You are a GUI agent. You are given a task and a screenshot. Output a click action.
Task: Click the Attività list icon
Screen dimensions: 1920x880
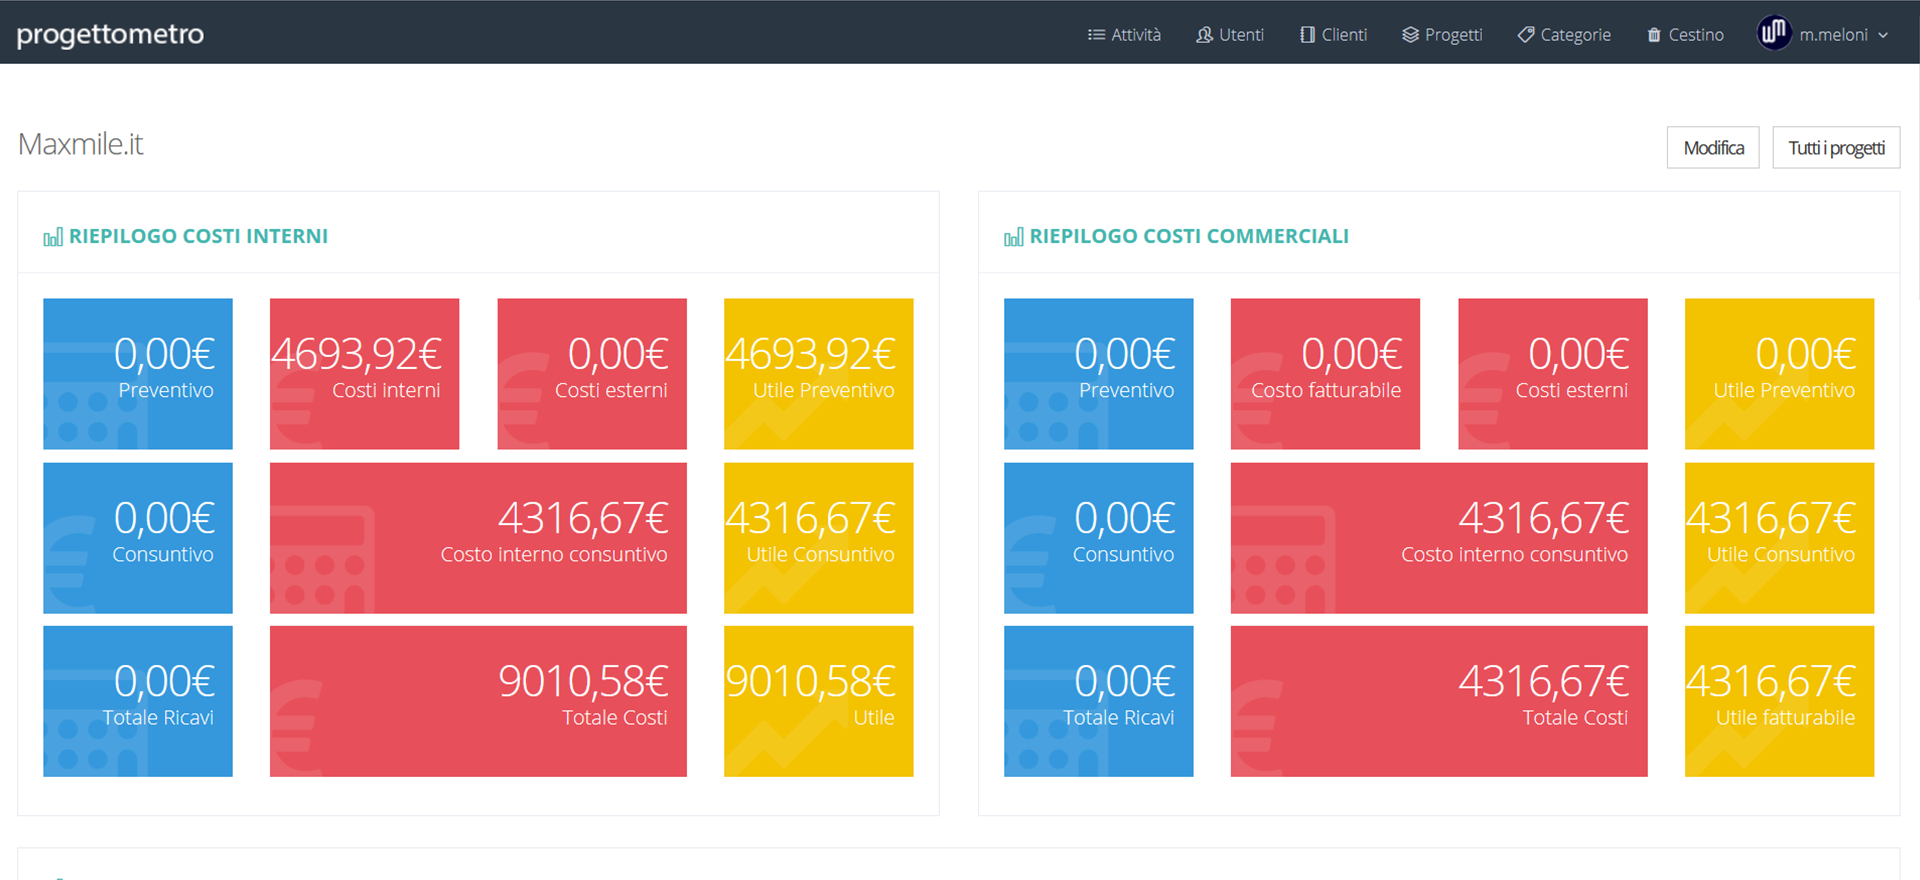tap(1096, 35)
